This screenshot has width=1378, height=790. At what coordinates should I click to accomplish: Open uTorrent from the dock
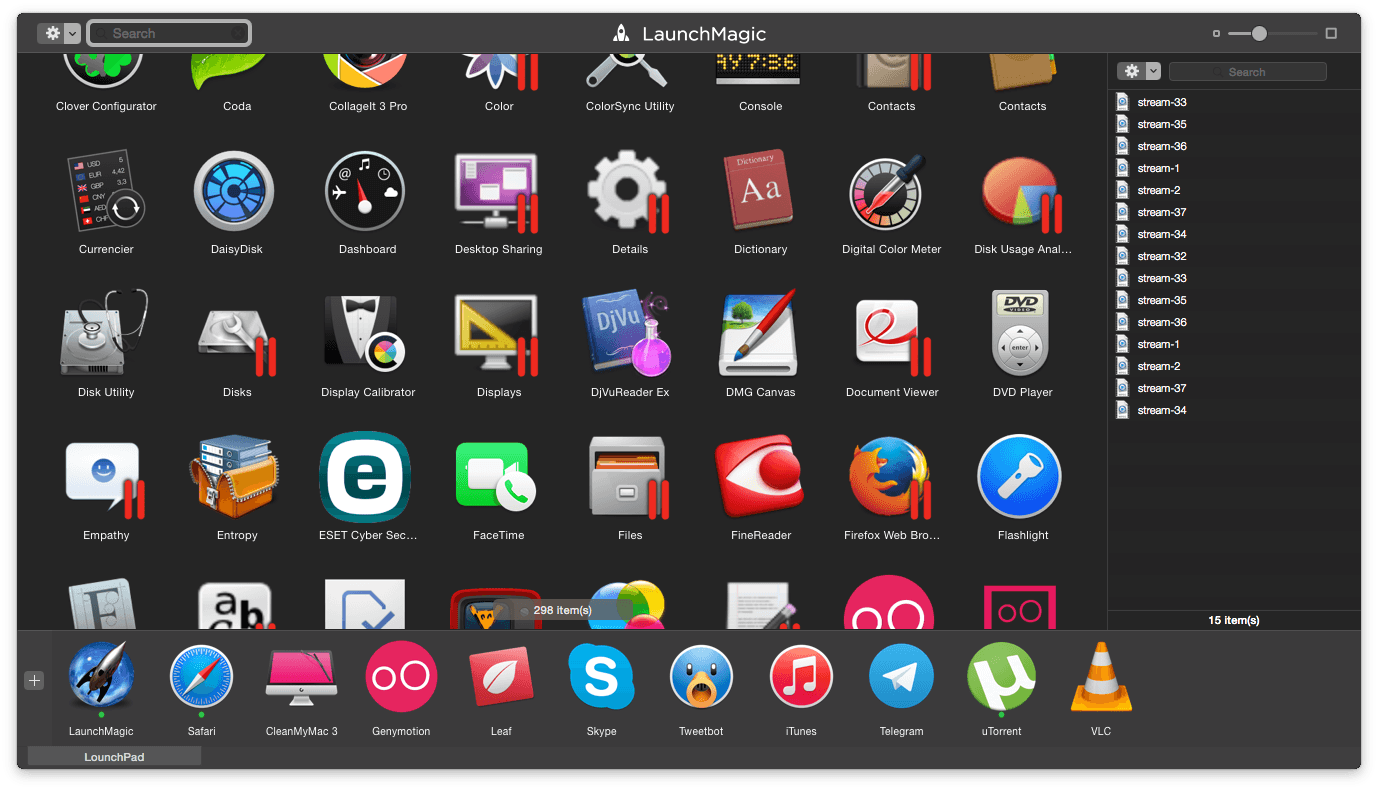tap(1001, 676)
